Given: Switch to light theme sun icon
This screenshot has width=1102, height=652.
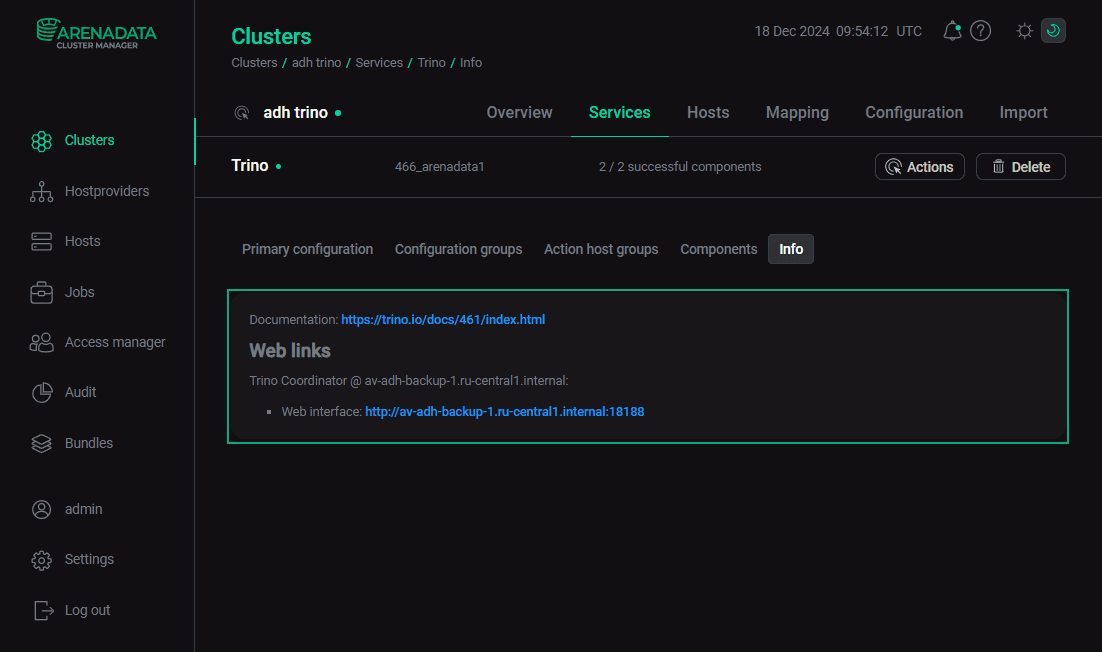Looking at the screenshot, I should pyautogui.click(x=1025, y=31).
